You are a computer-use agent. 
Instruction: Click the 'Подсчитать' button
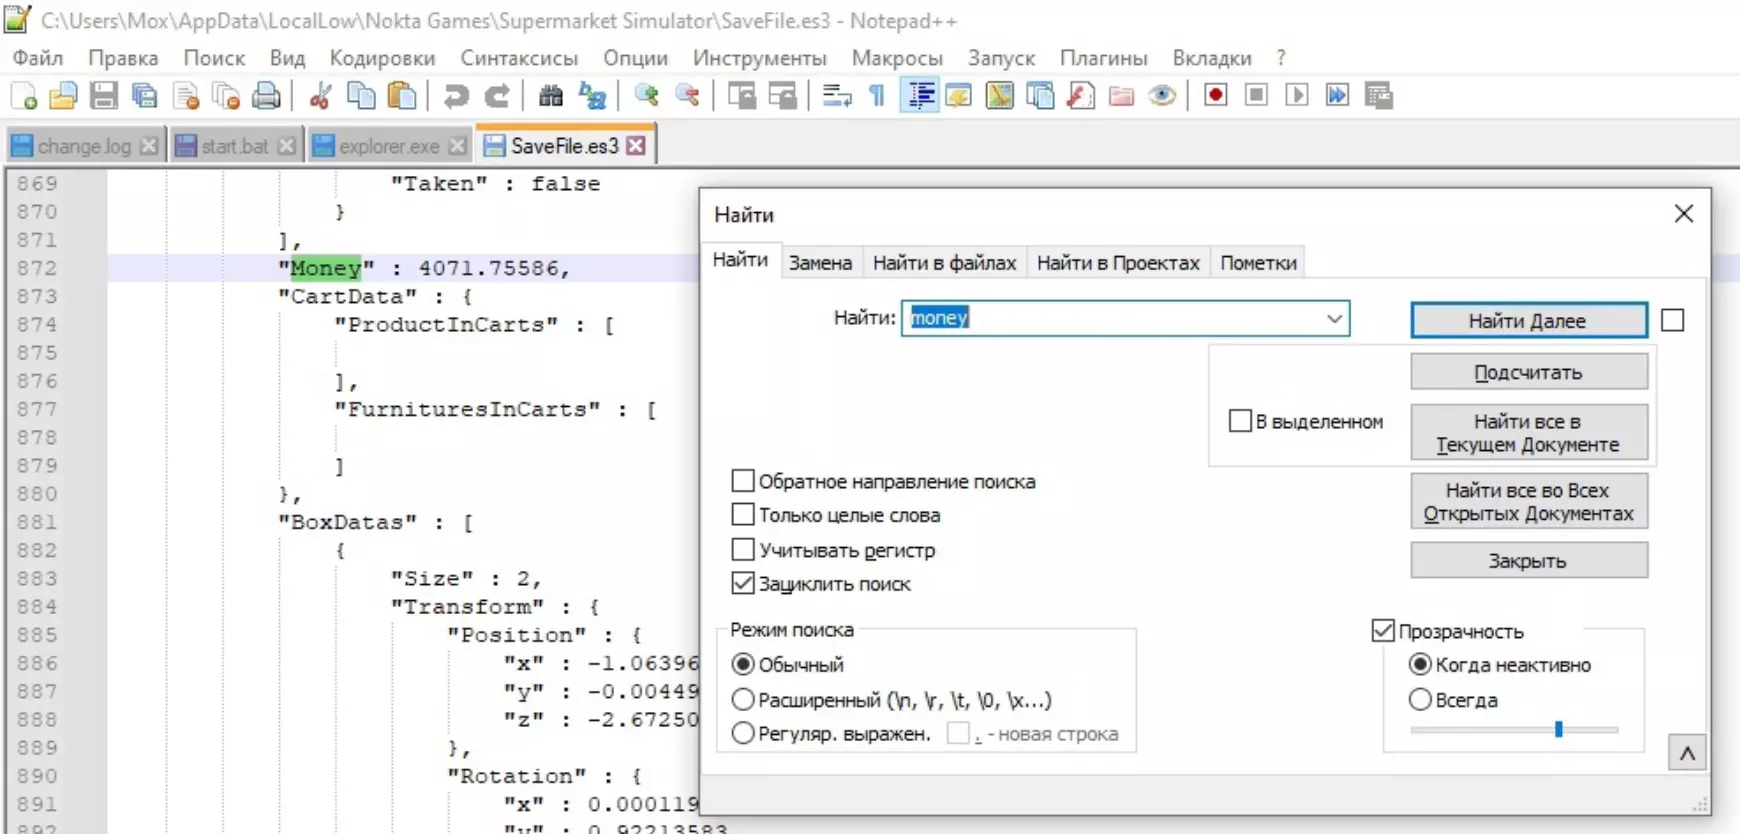[x=1528, y=372]
